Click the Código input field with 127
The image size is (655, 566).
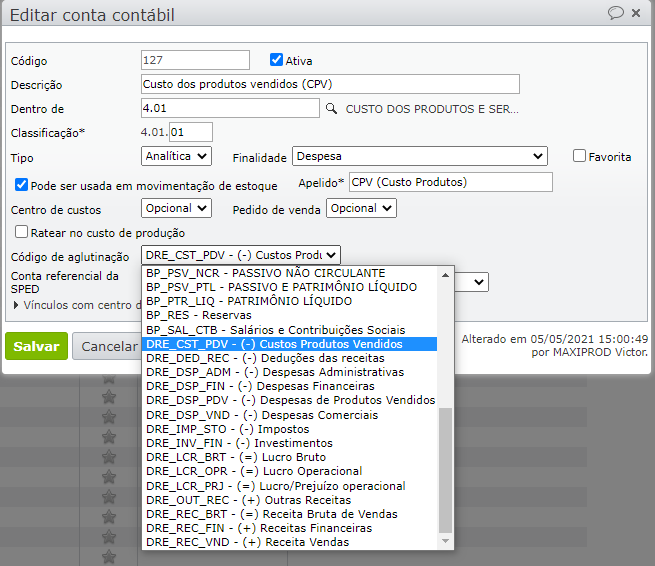[x=195, y=60]
